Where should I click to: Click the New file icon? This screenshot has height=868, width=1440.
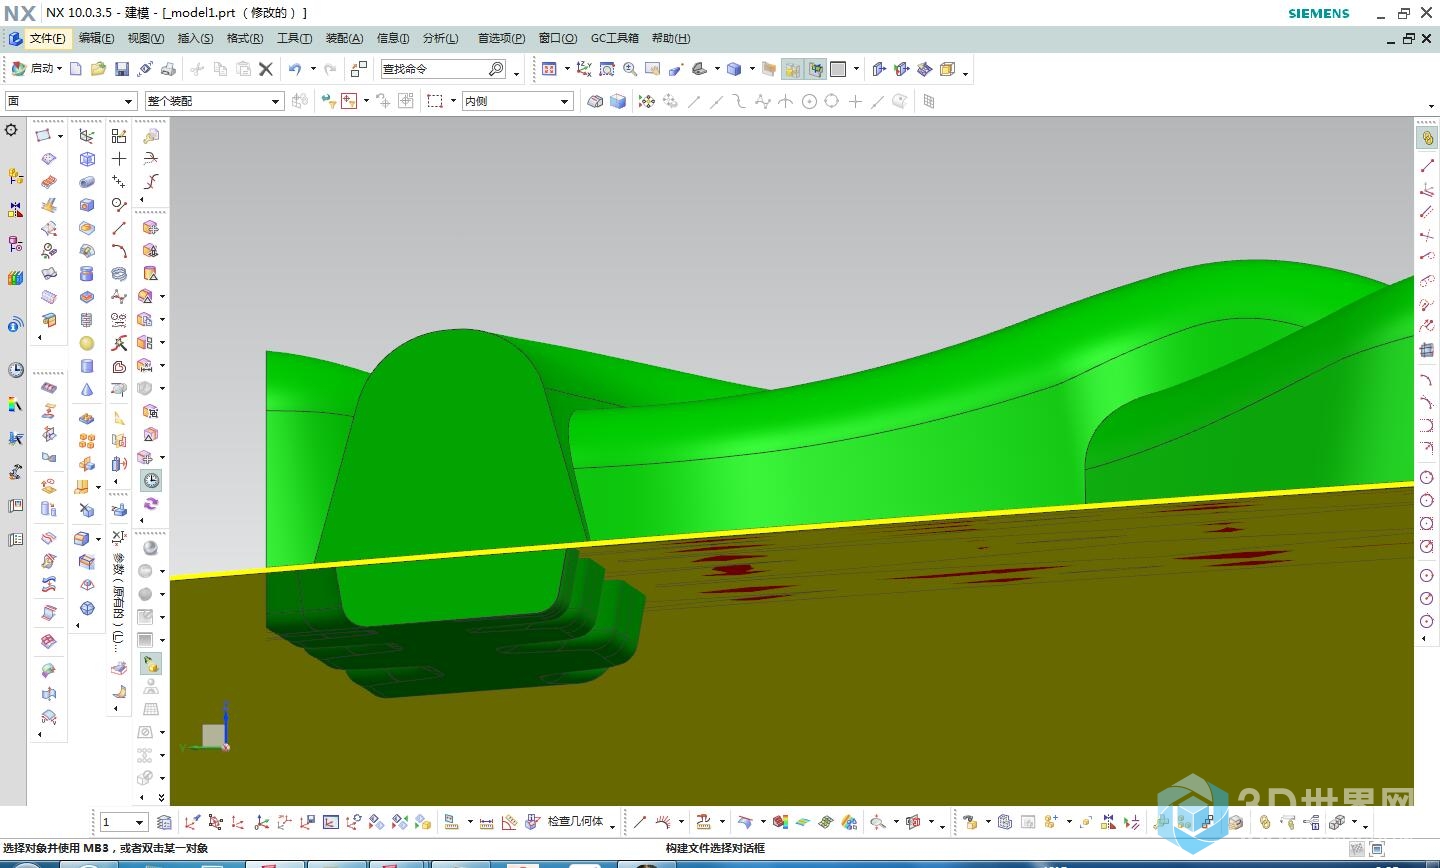(x=76, y=69)
